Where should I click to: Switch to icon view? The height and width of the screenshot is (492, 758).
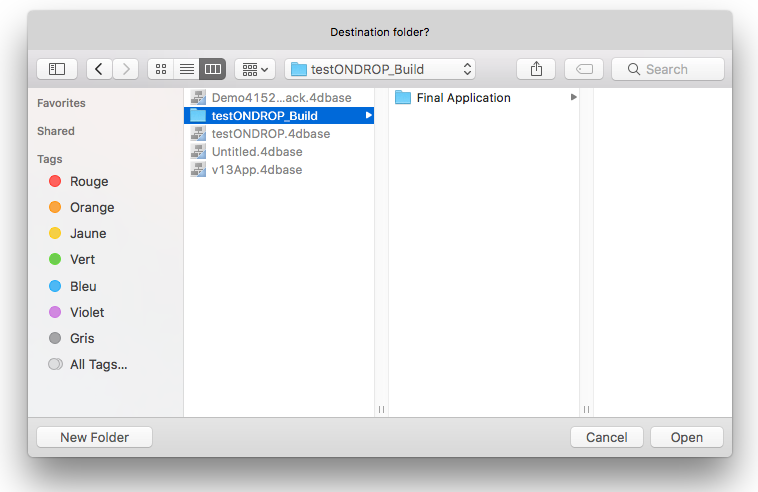coord(160,69)
